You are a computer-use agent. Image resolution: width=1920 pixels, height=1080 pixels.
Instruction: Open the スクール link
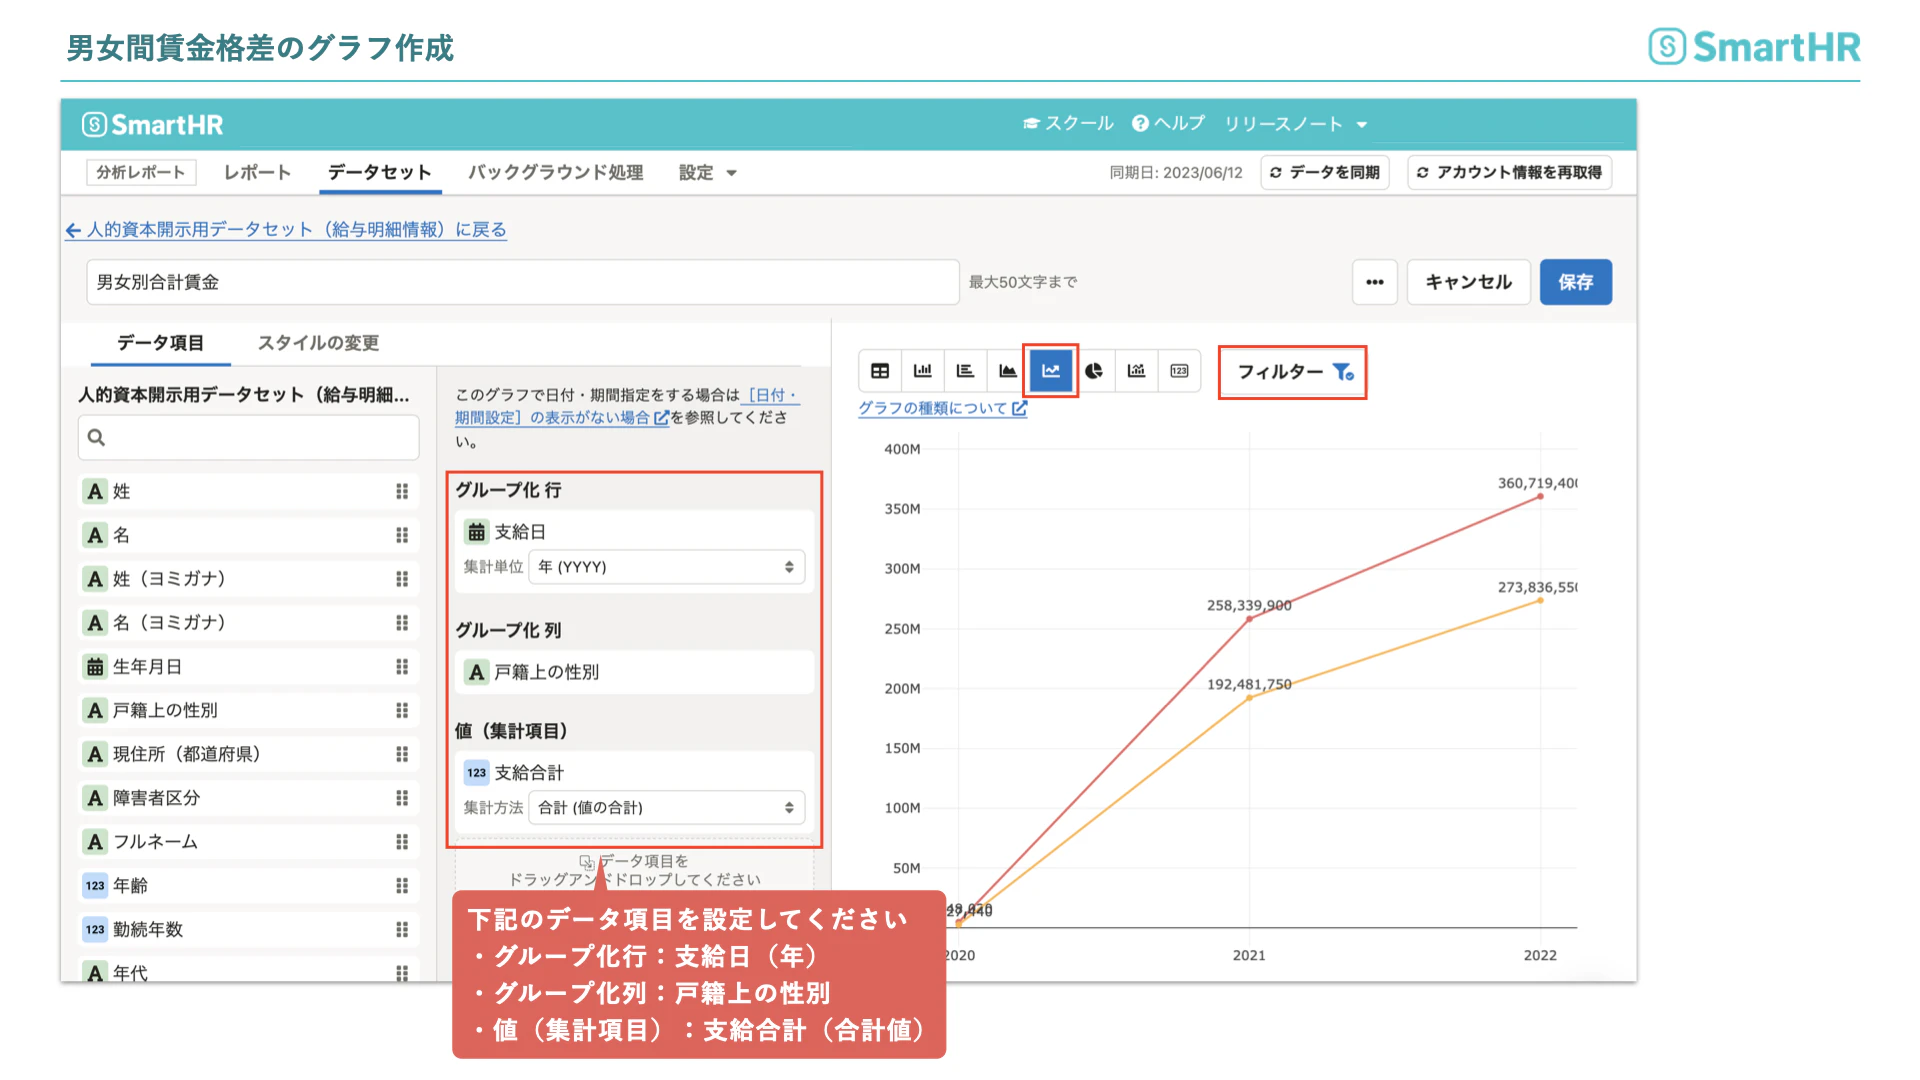pyautogui.click(x=1068, y=124)
